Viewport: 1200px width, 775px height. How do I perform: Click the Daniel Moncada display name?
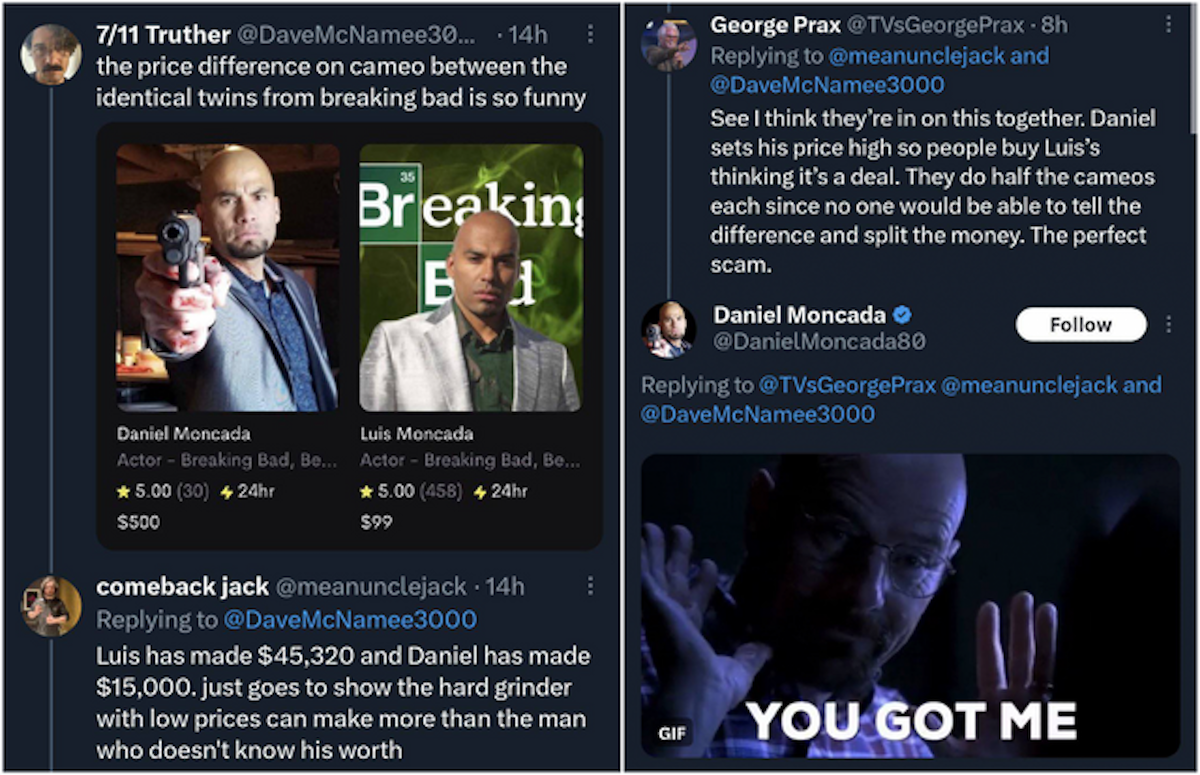800,315
